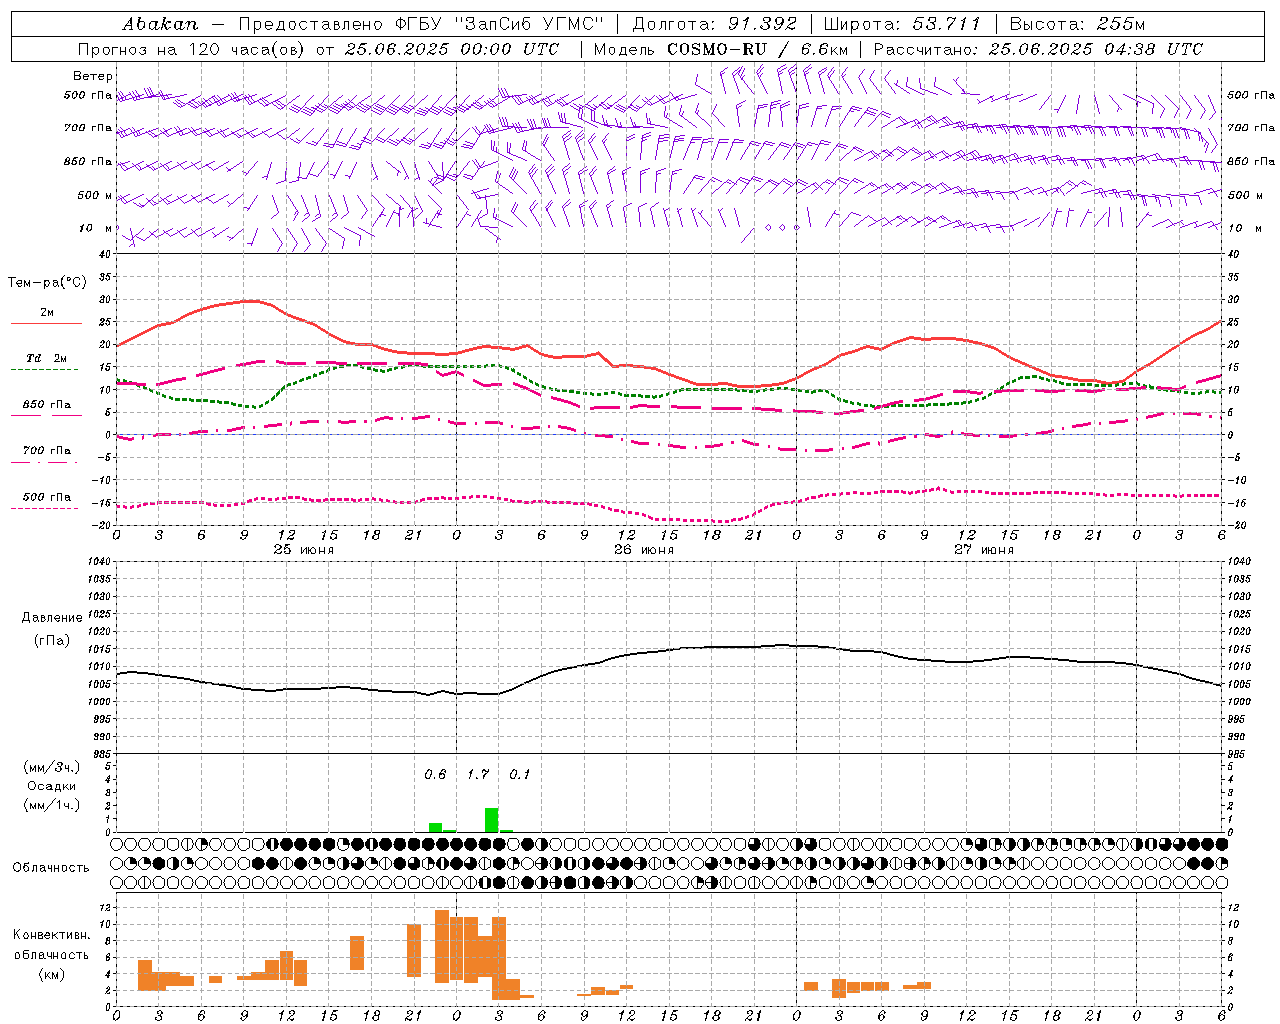The image size is (1280, 1024).
Task: Click the latitude value Широта: 53.711
Action: [902, 24]
